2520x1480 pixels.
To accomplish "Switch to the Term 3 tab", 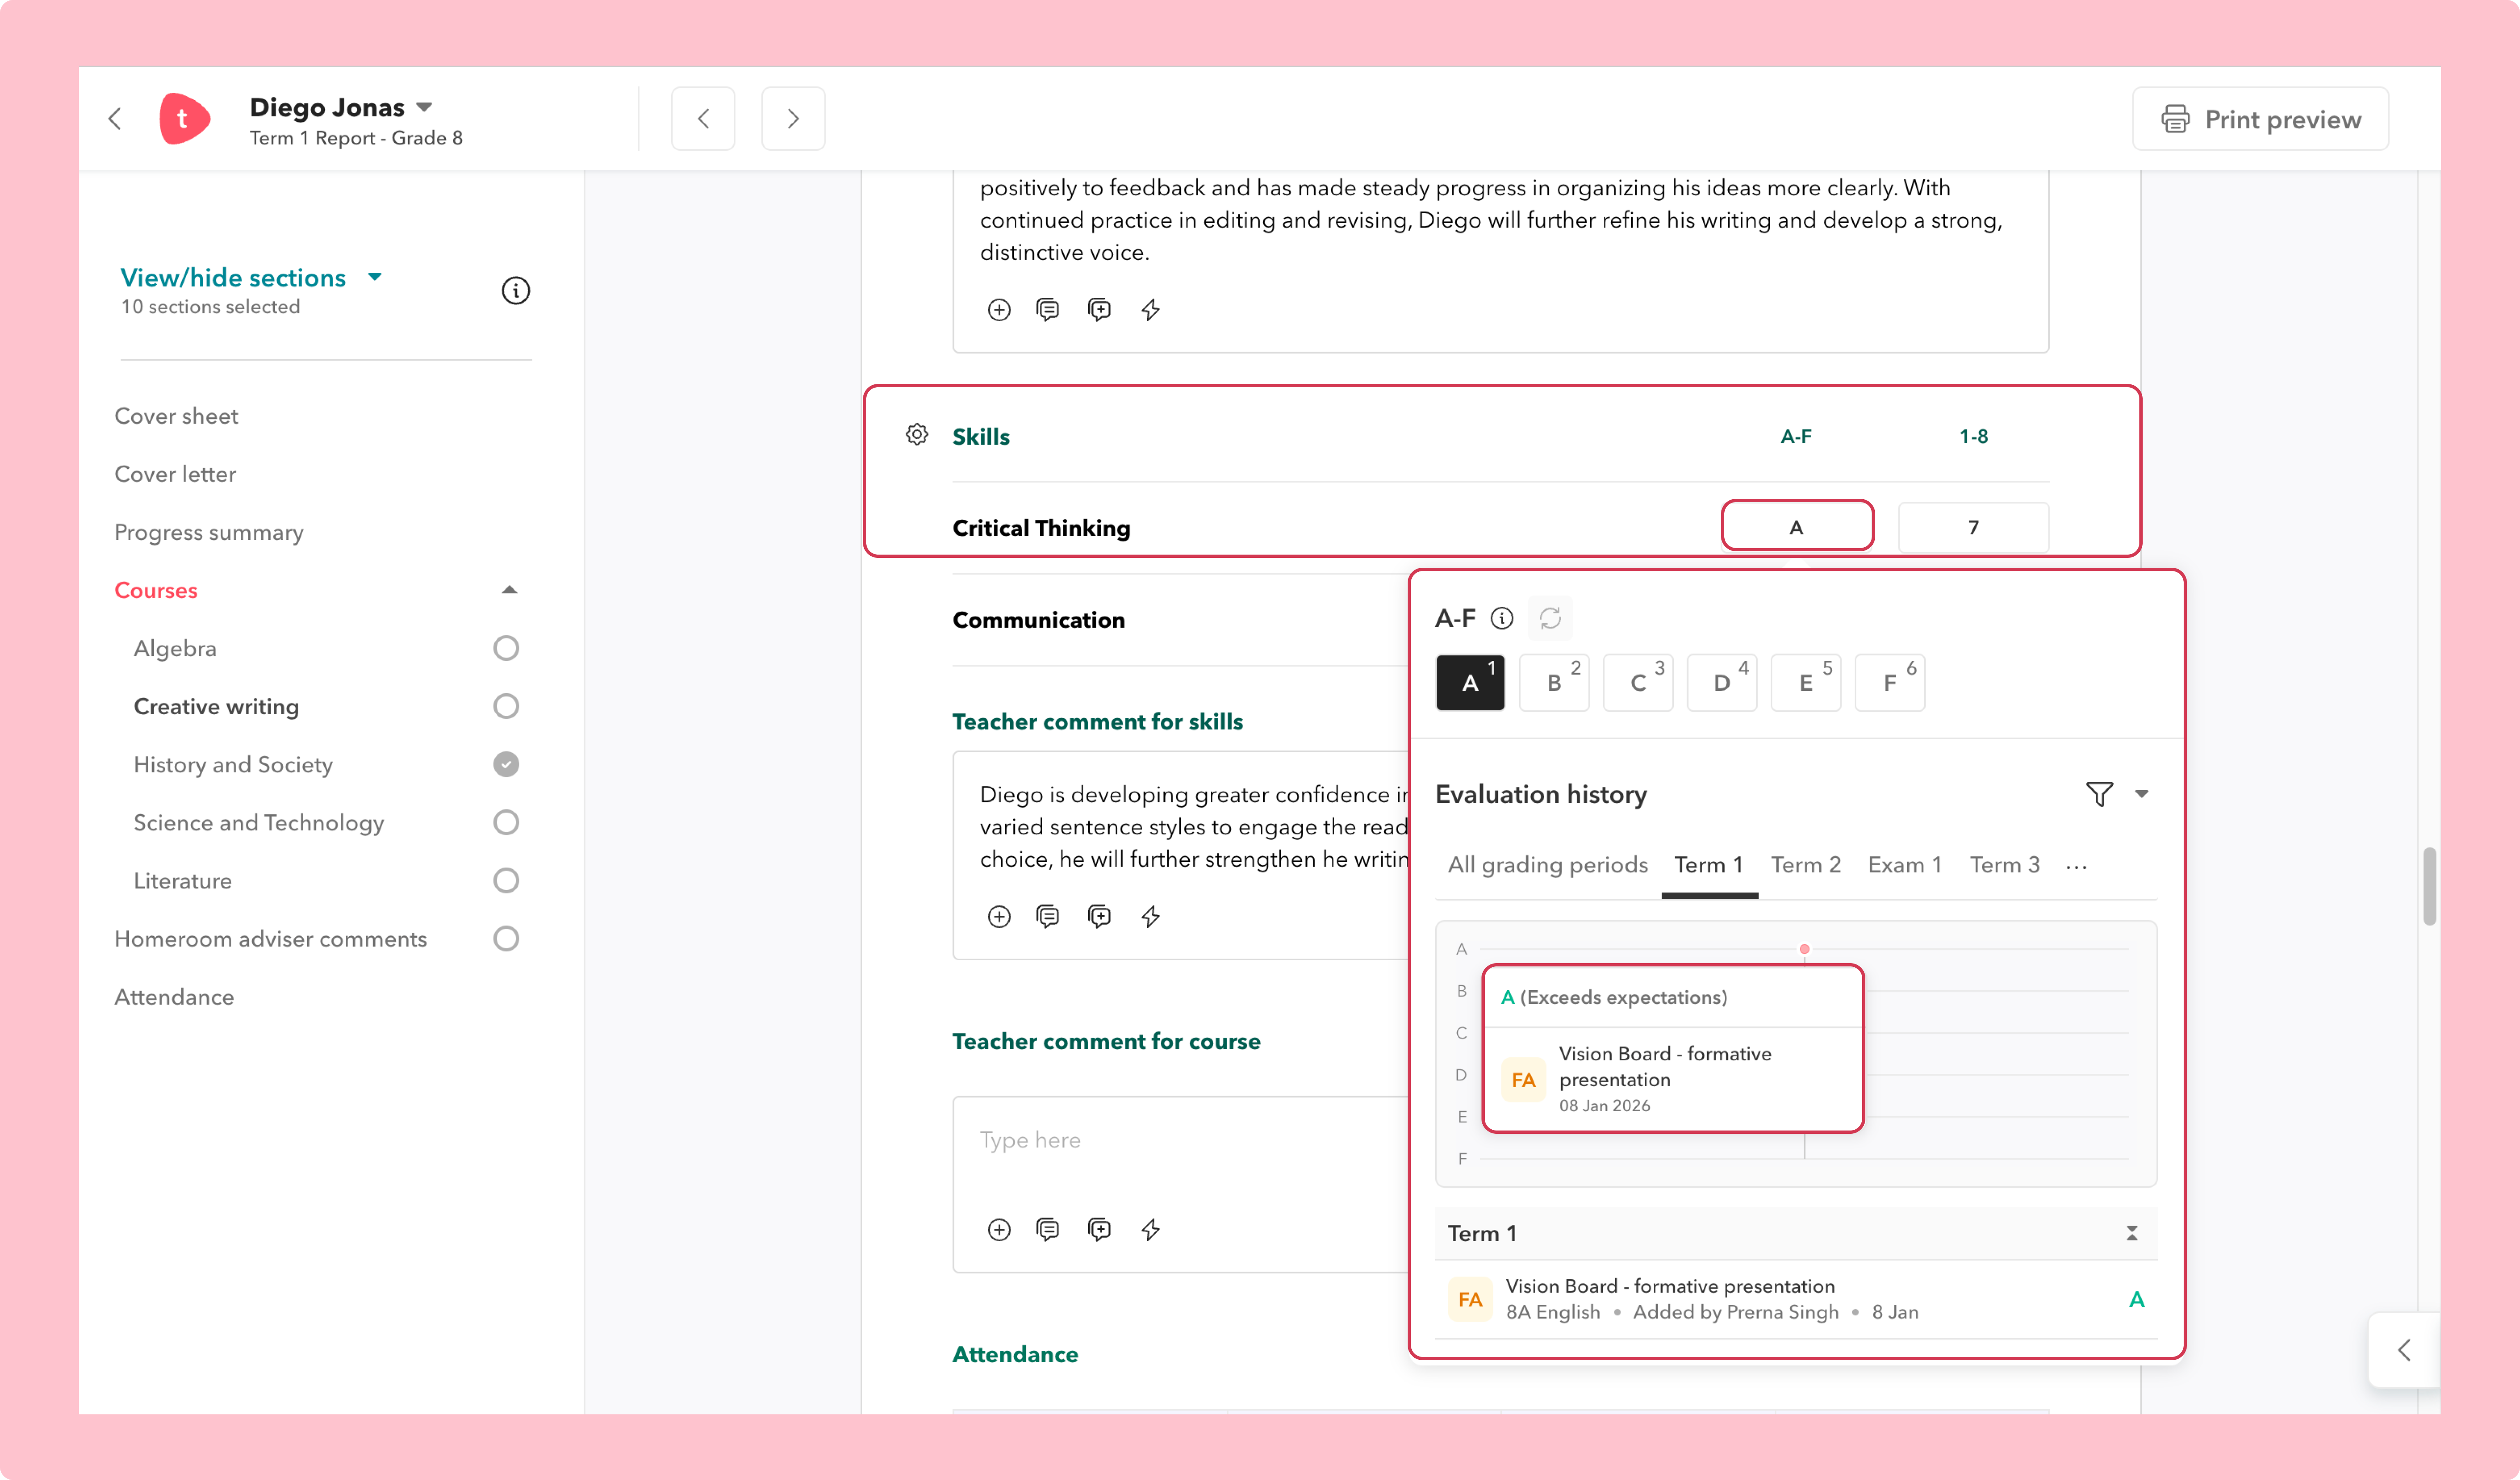I will 2005,865.
